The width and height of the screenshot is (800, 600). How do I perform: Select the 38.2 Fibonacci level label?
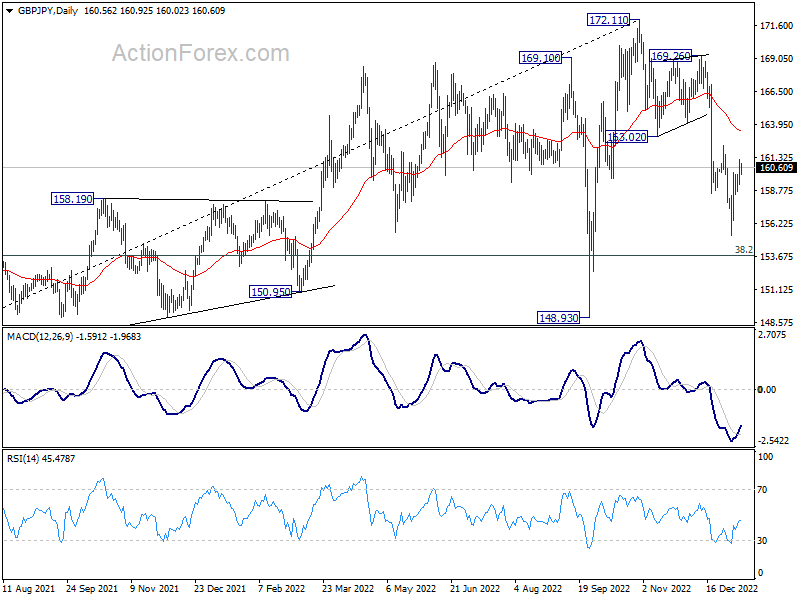(743, 249)
